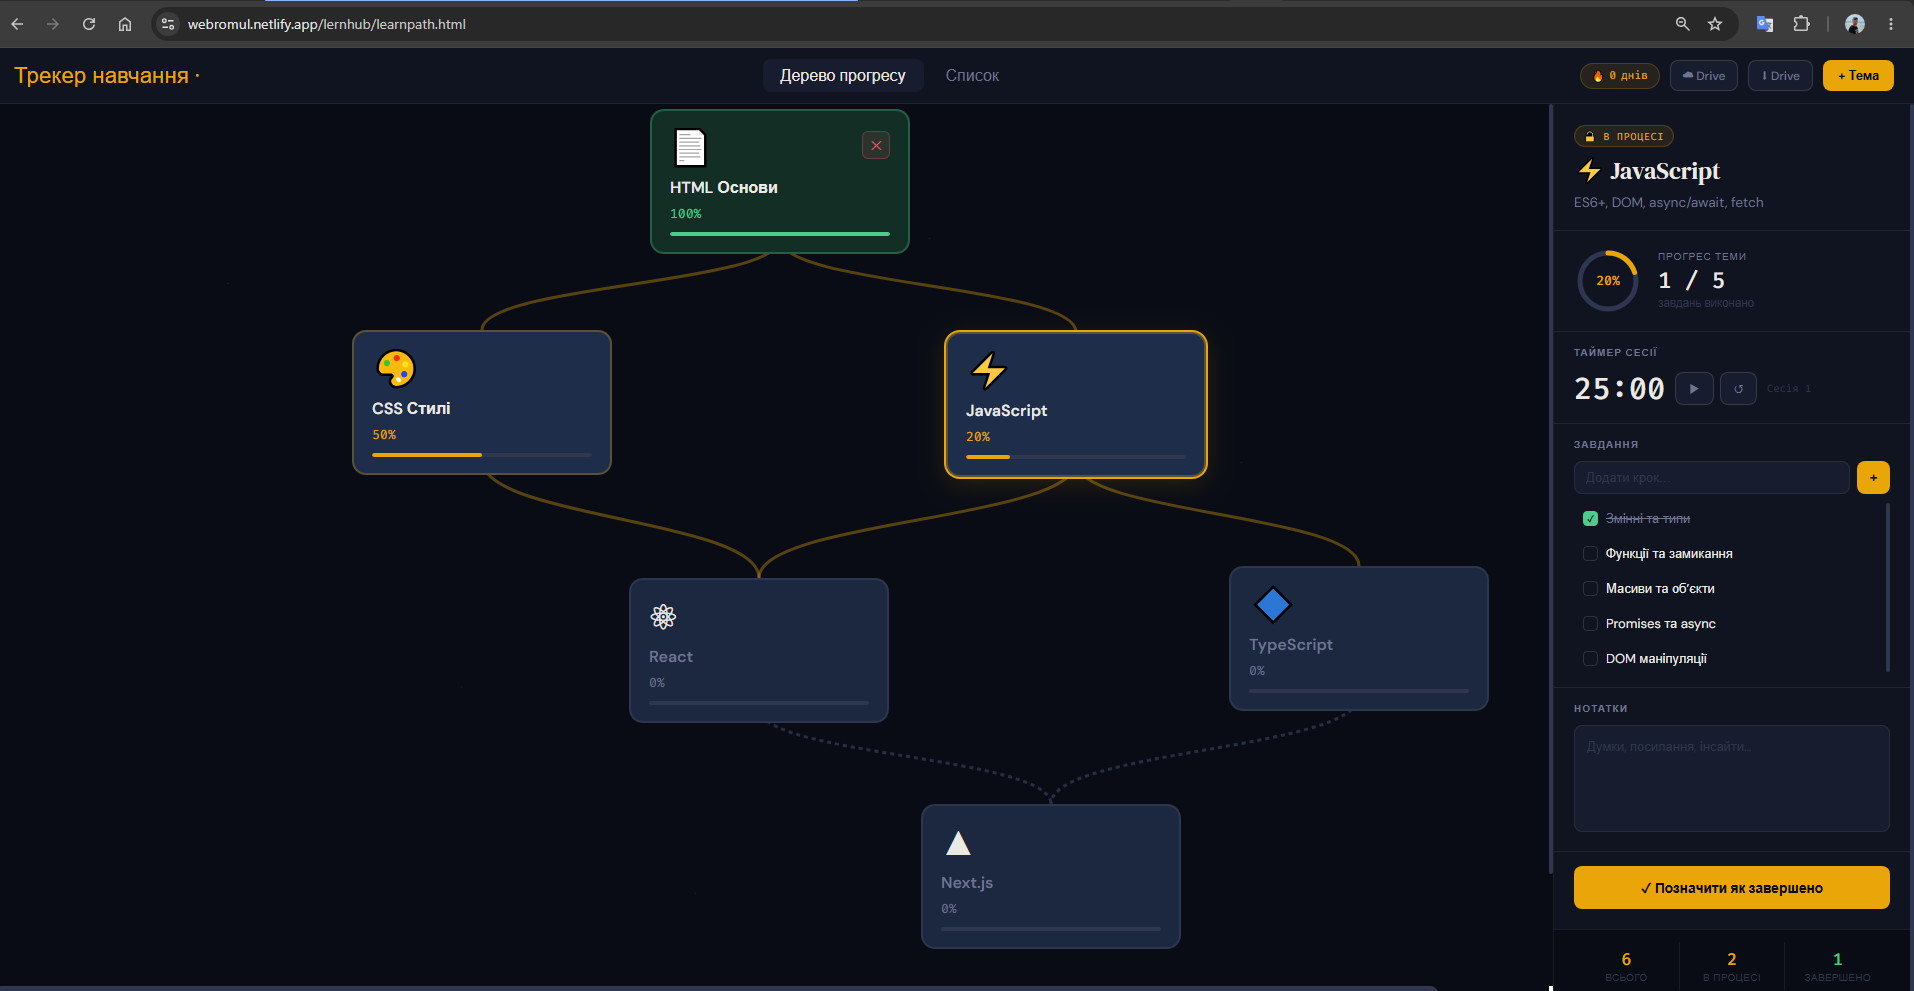Open the browser home page
1914x991 pixels.
click(125, 24)
